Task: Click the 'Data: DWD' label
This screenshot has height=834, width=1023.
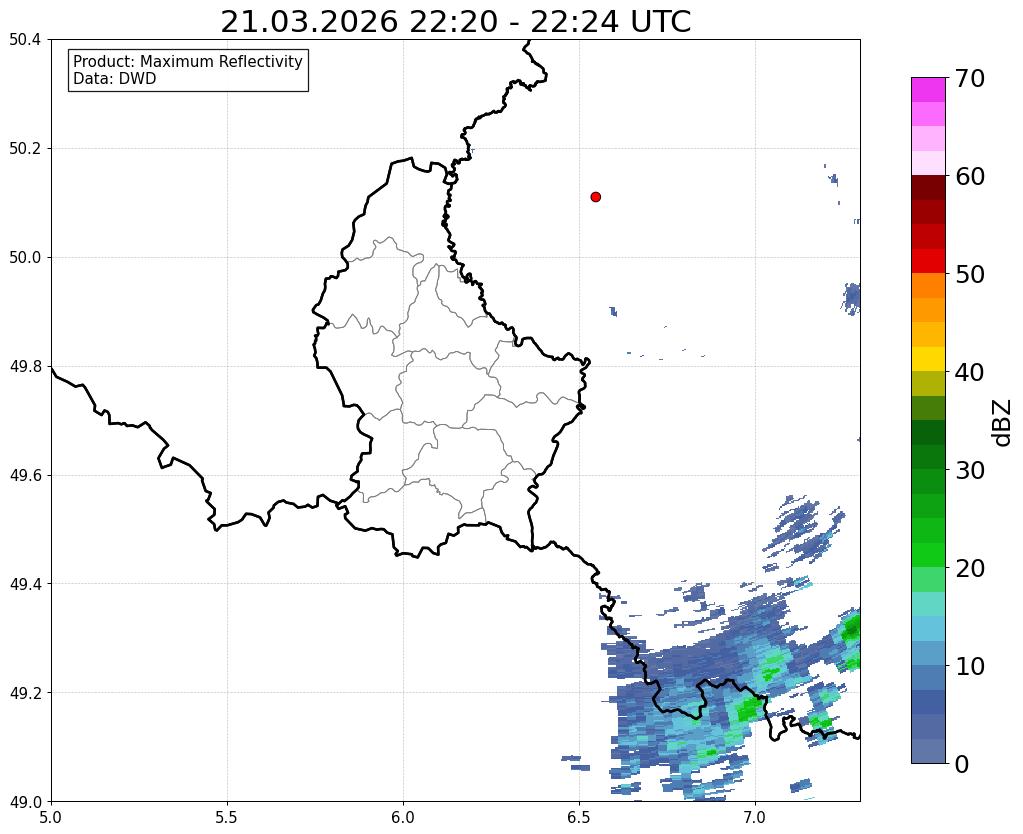Action: (x=115, y=79)
